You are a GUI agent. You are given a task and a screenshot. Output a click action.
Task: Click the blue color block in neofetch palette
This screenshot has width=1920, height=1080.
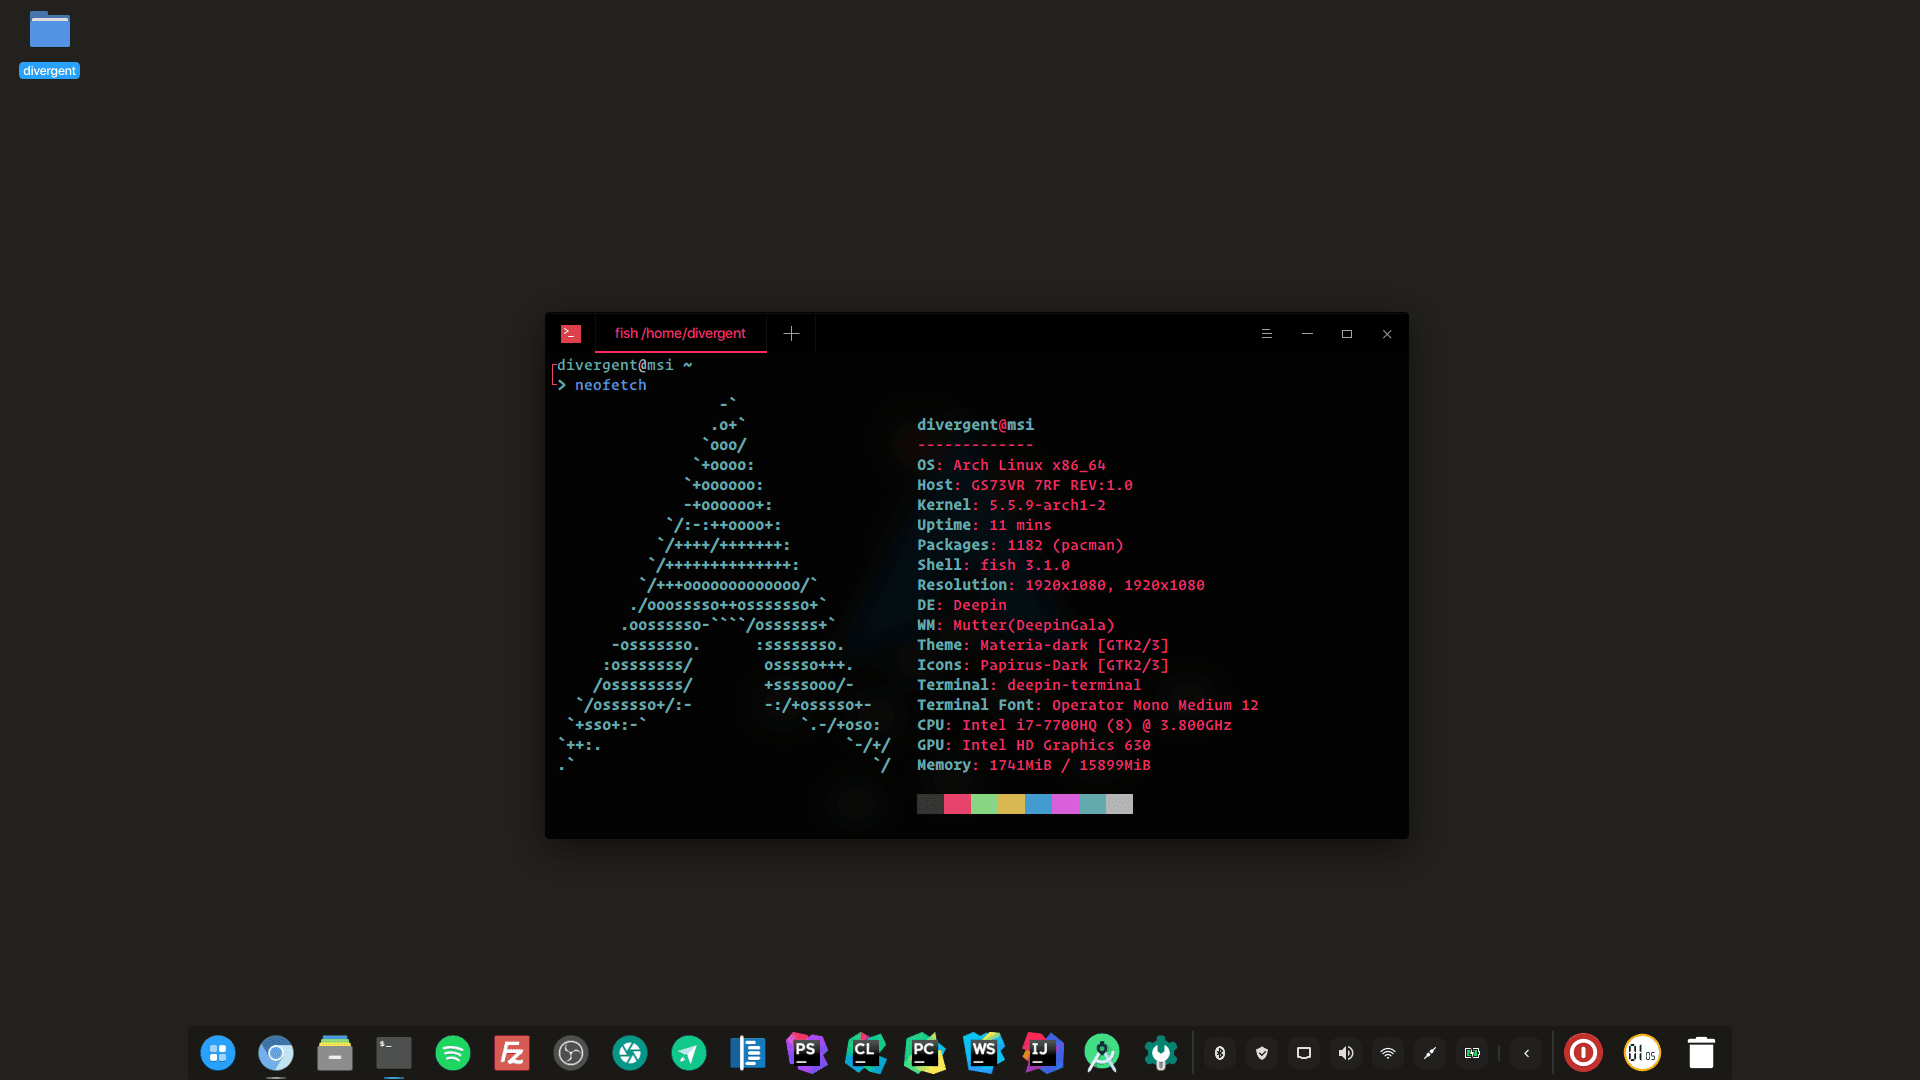[x=1038, y=804]
